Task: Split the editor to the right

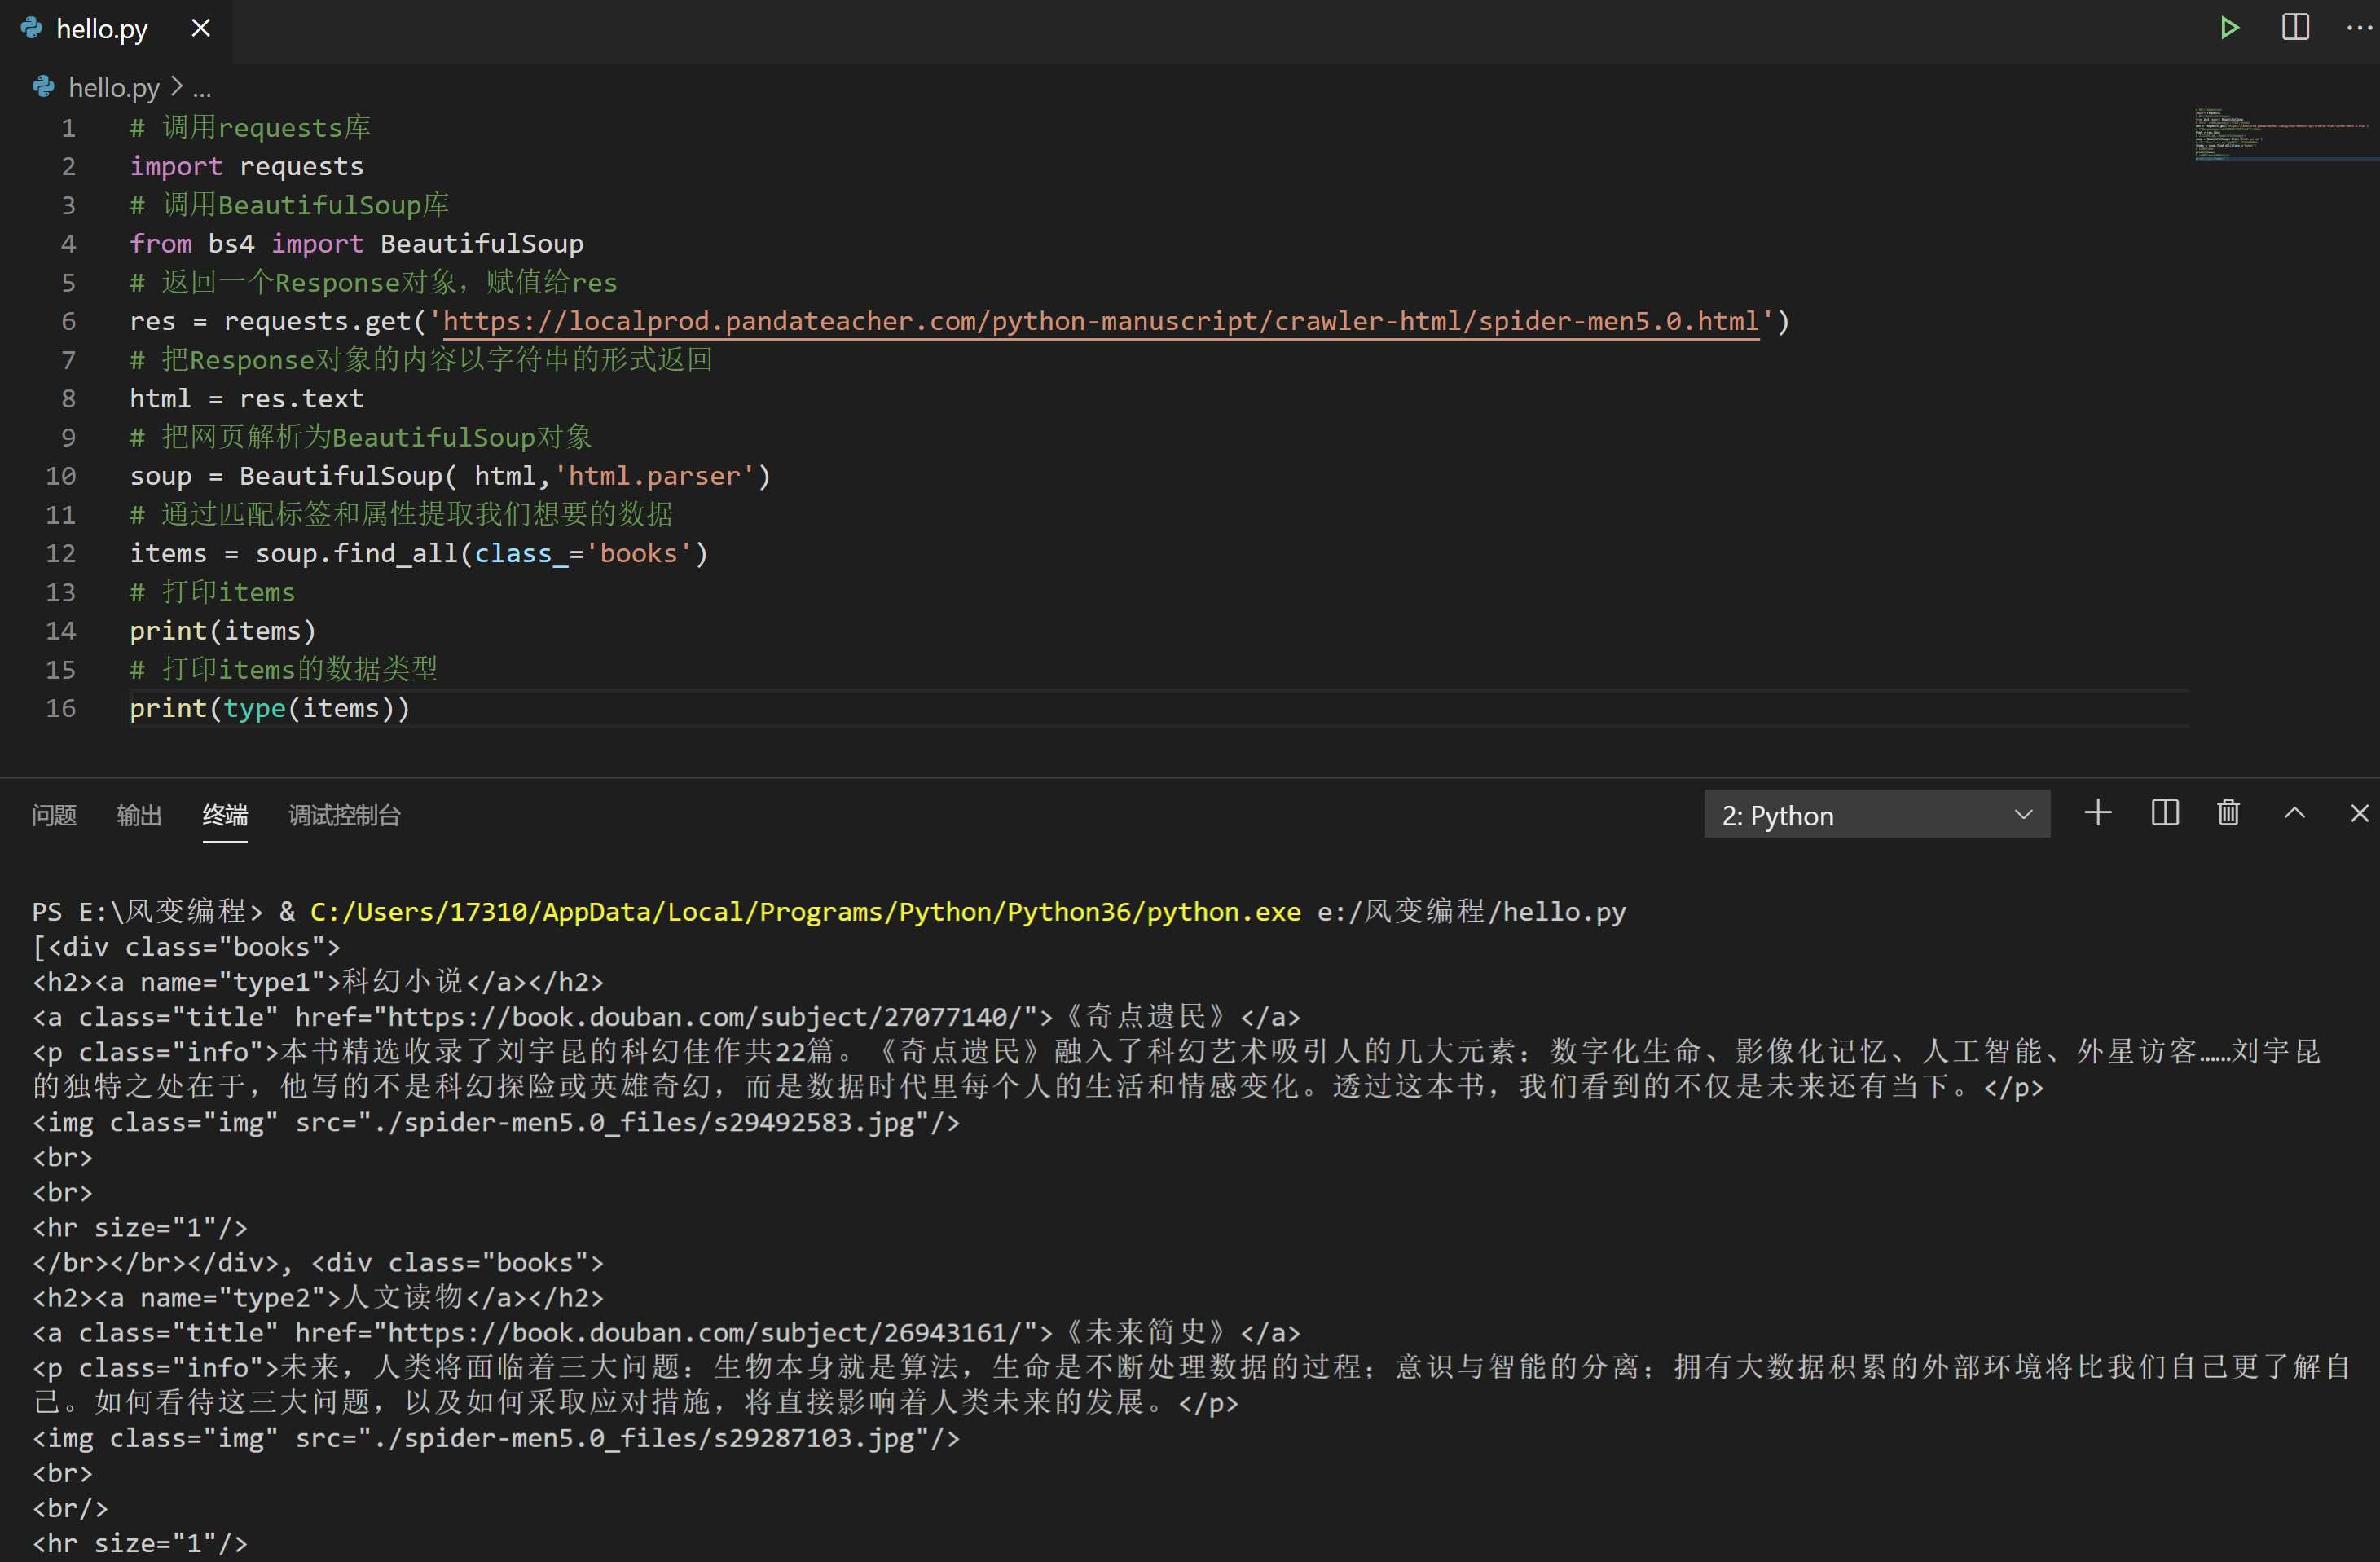Action: [x=2295, y=27]
